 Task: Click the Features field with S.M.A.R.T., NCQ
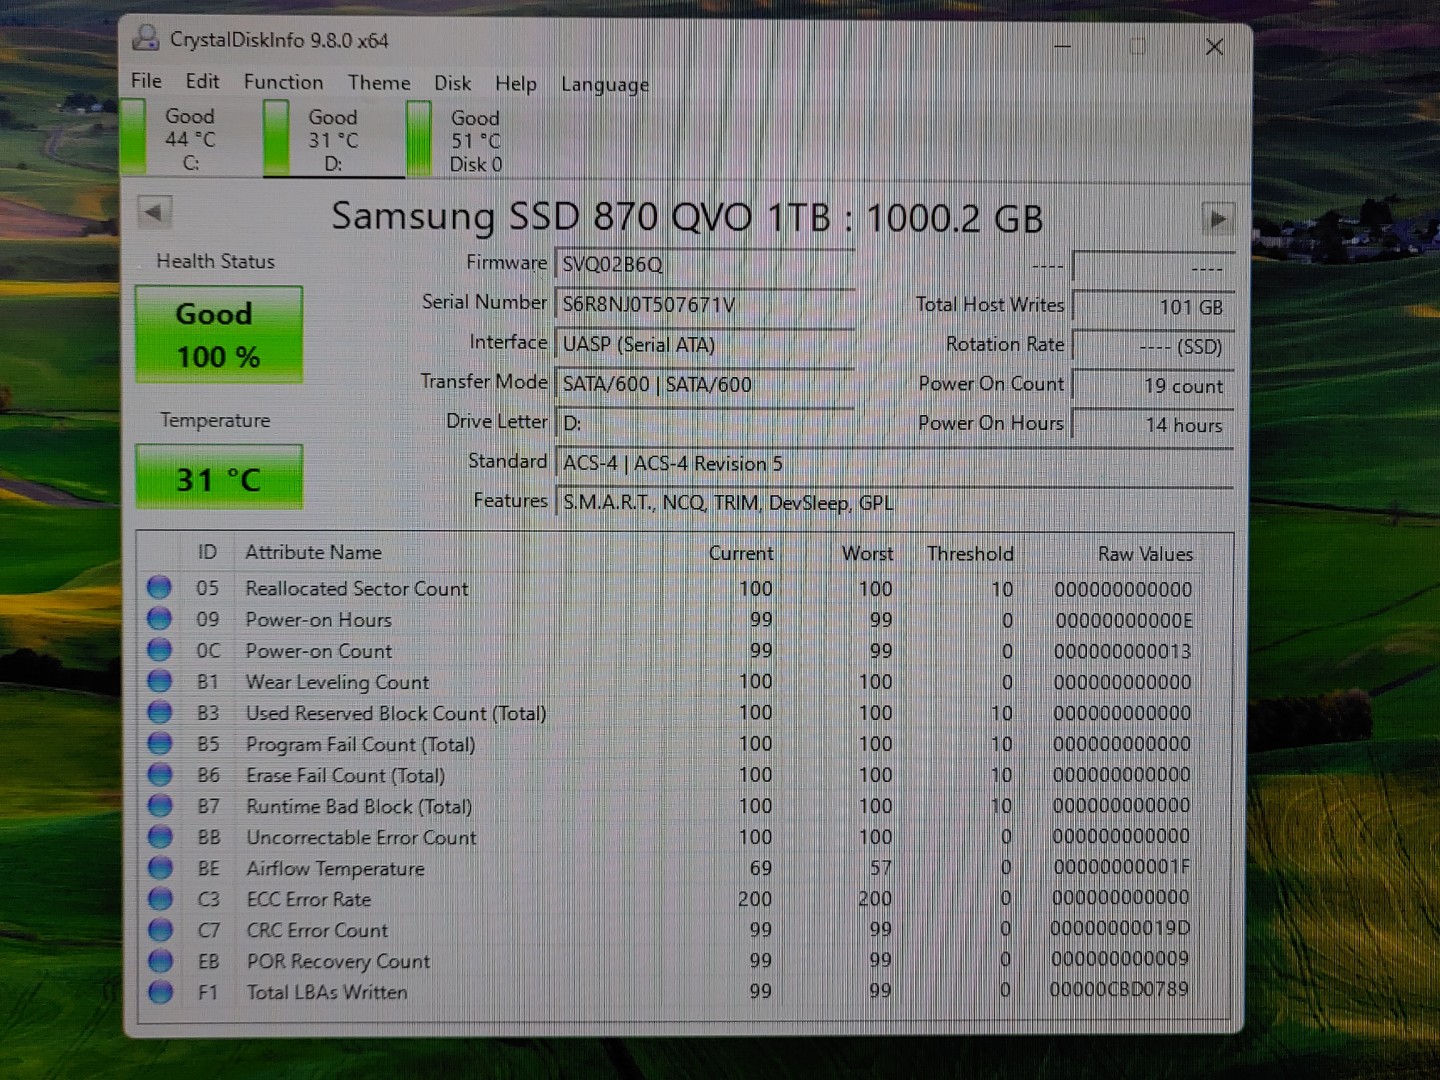pyautogui.click(x=893, y=502)
